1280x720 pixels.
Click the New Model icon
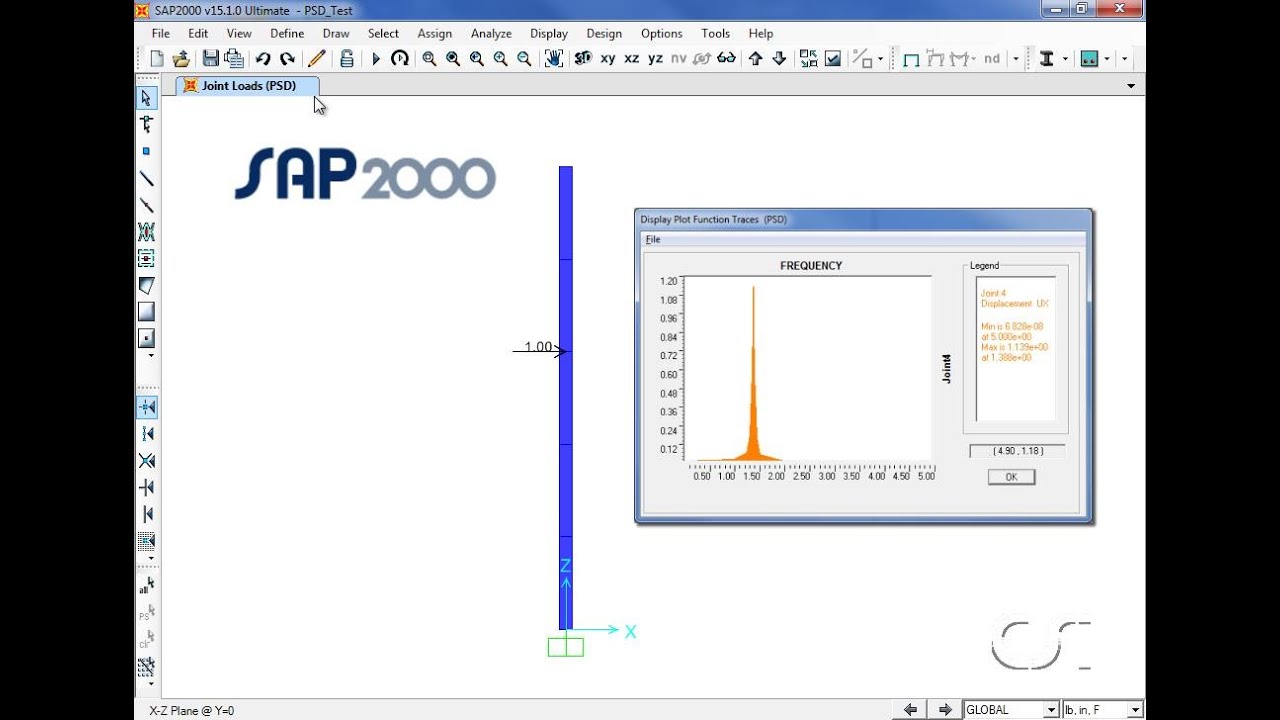tap(157, 59)
